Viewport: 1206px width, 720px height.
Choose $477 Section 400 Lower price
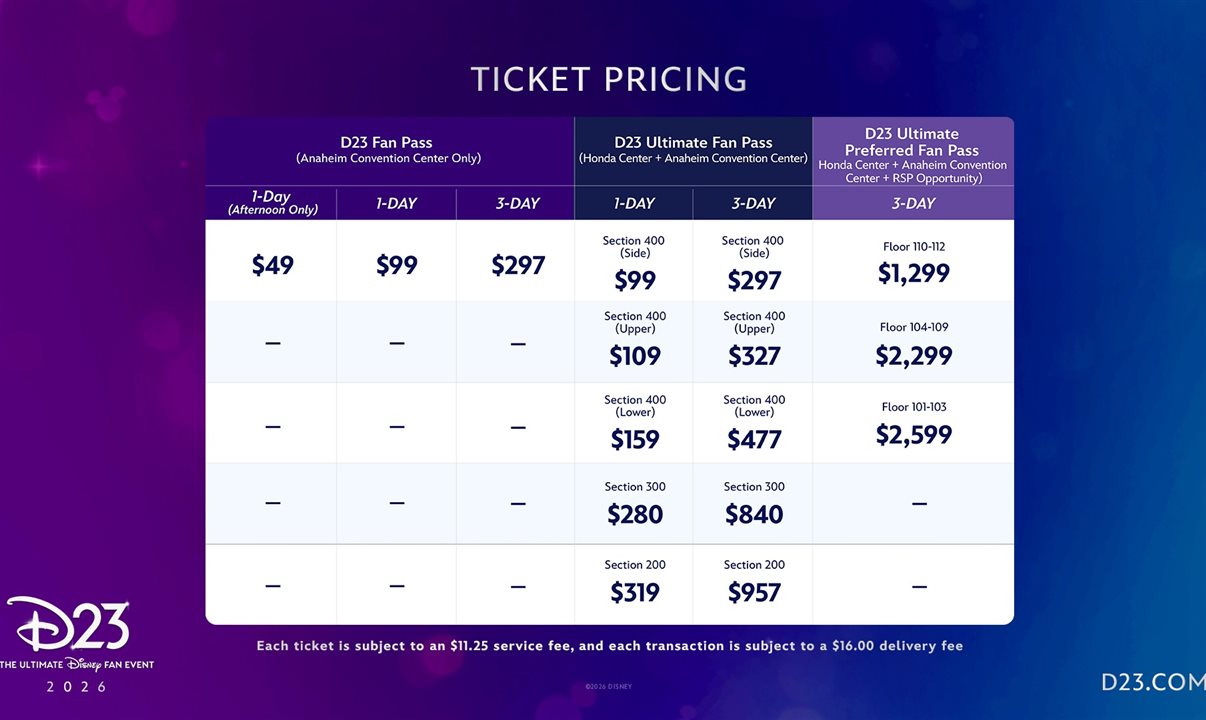click(x=754, y=438)
